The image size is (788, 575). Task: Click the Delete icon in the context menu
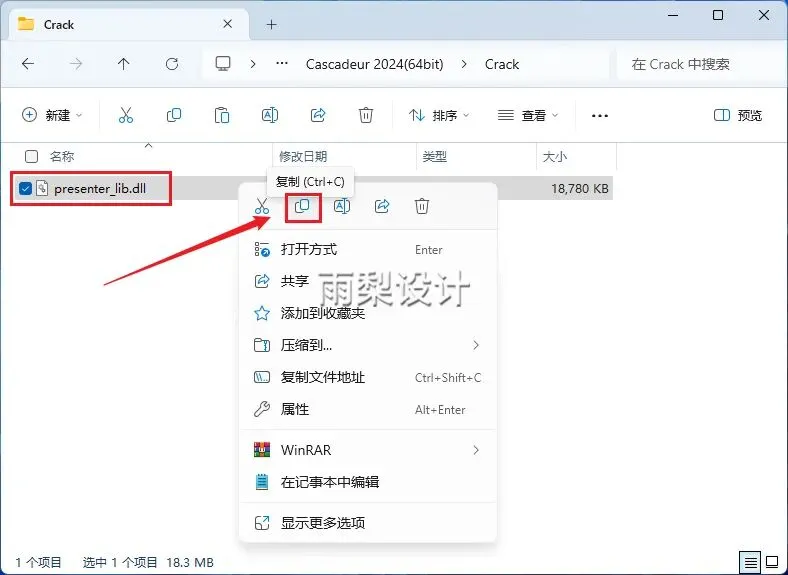tap(422, 206)
